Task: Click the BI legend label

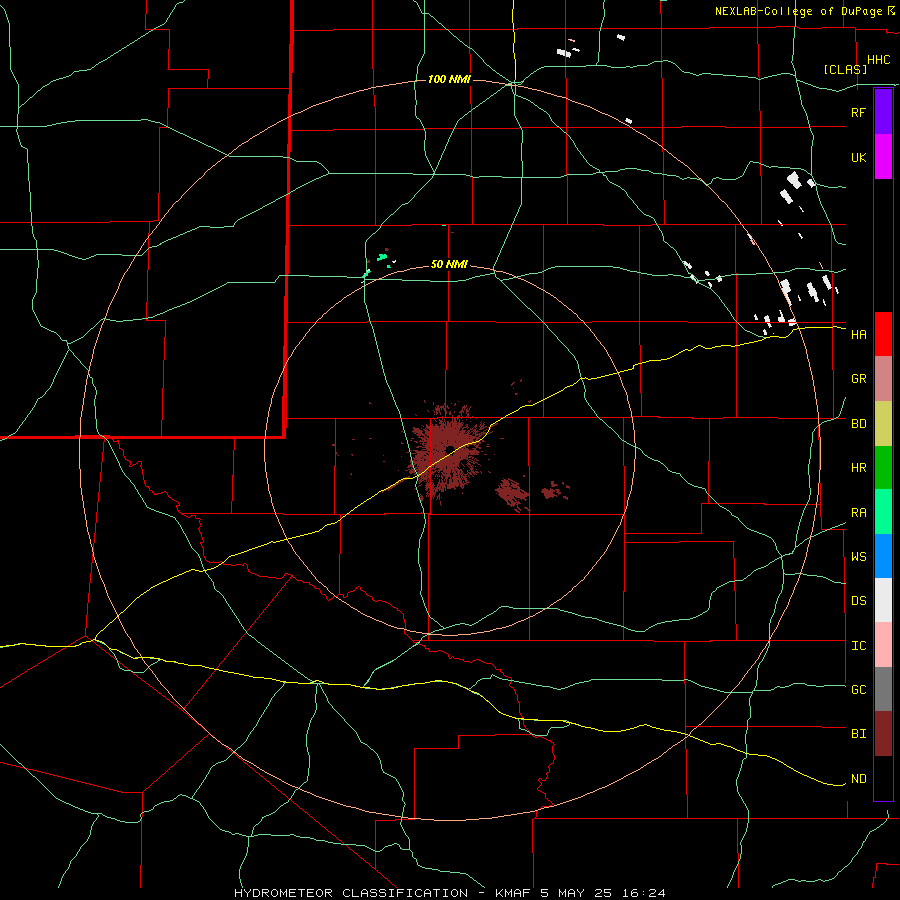Action: 858,734
